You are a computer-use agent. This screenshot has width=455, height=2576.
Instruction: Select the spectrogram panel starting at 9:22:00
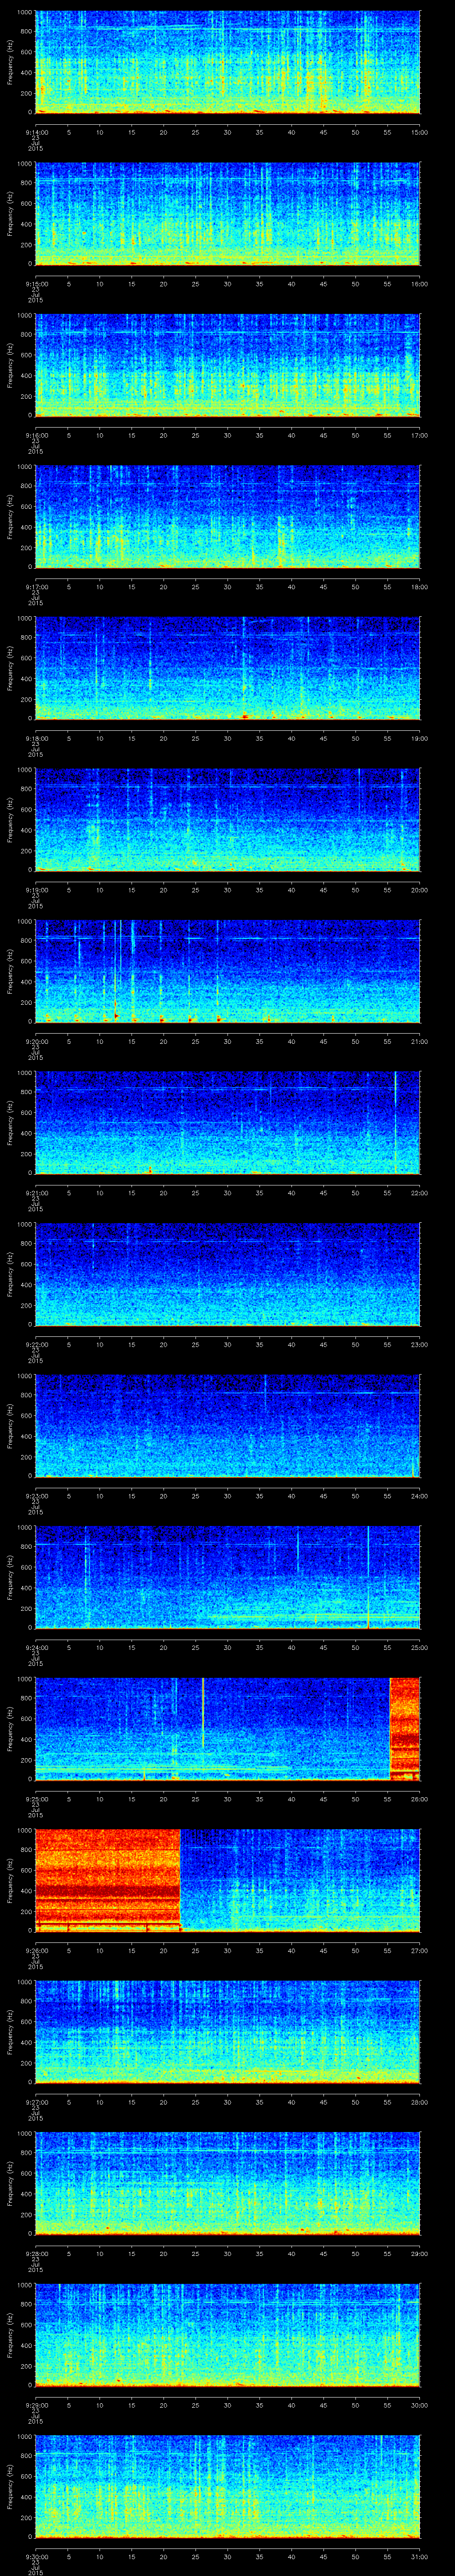[228, 1275]
